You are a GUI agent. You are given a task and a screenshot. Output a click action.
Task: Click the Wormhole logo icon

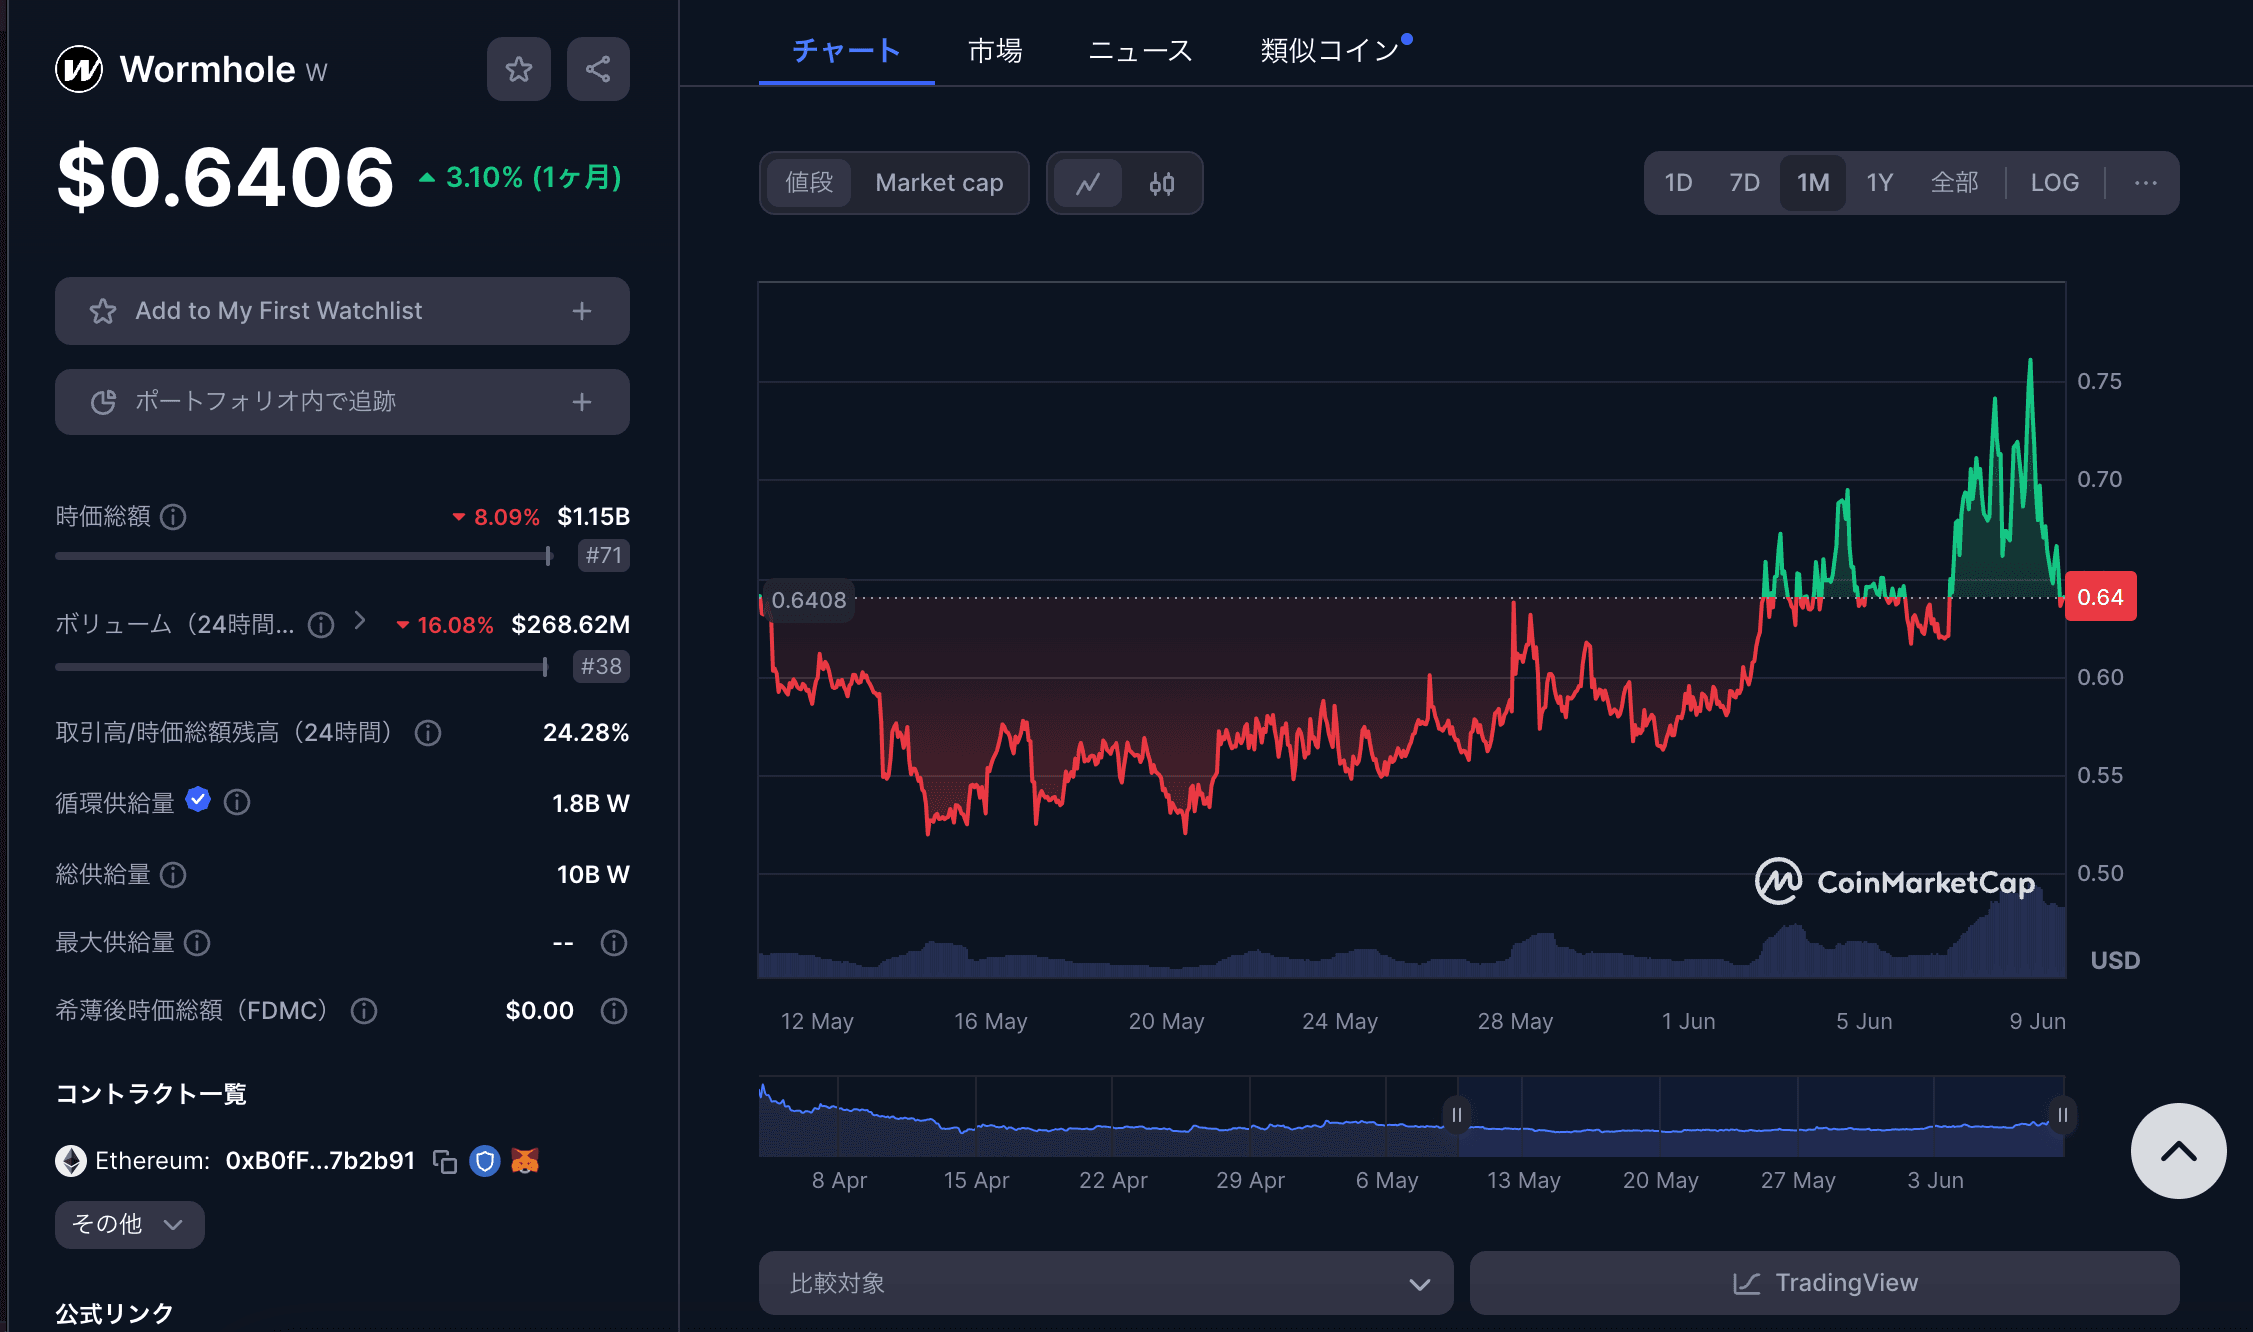click(x=79, y=69)
